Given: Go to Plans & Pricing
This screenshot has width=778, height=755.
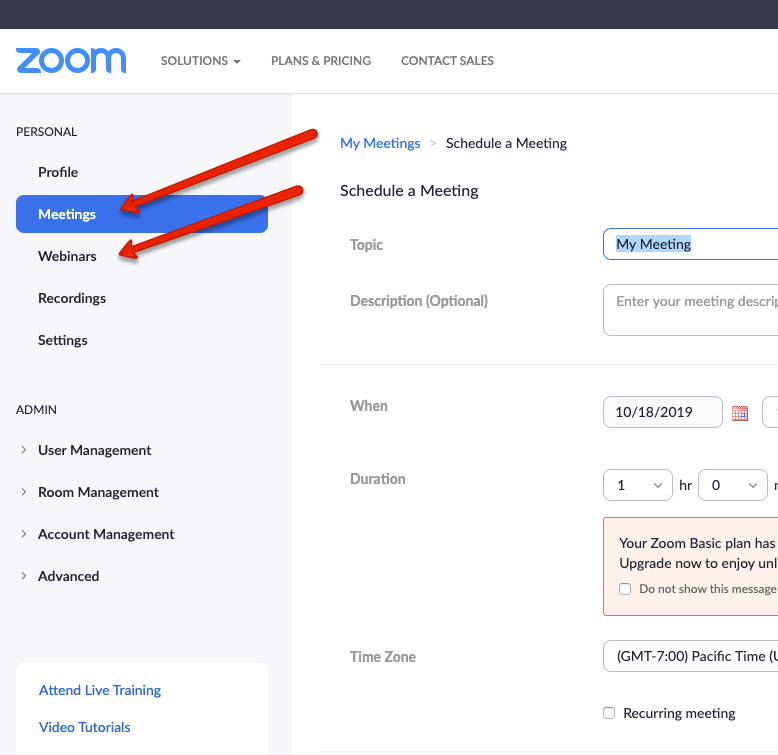Looking at the screenshot, I should pos(321,61).
